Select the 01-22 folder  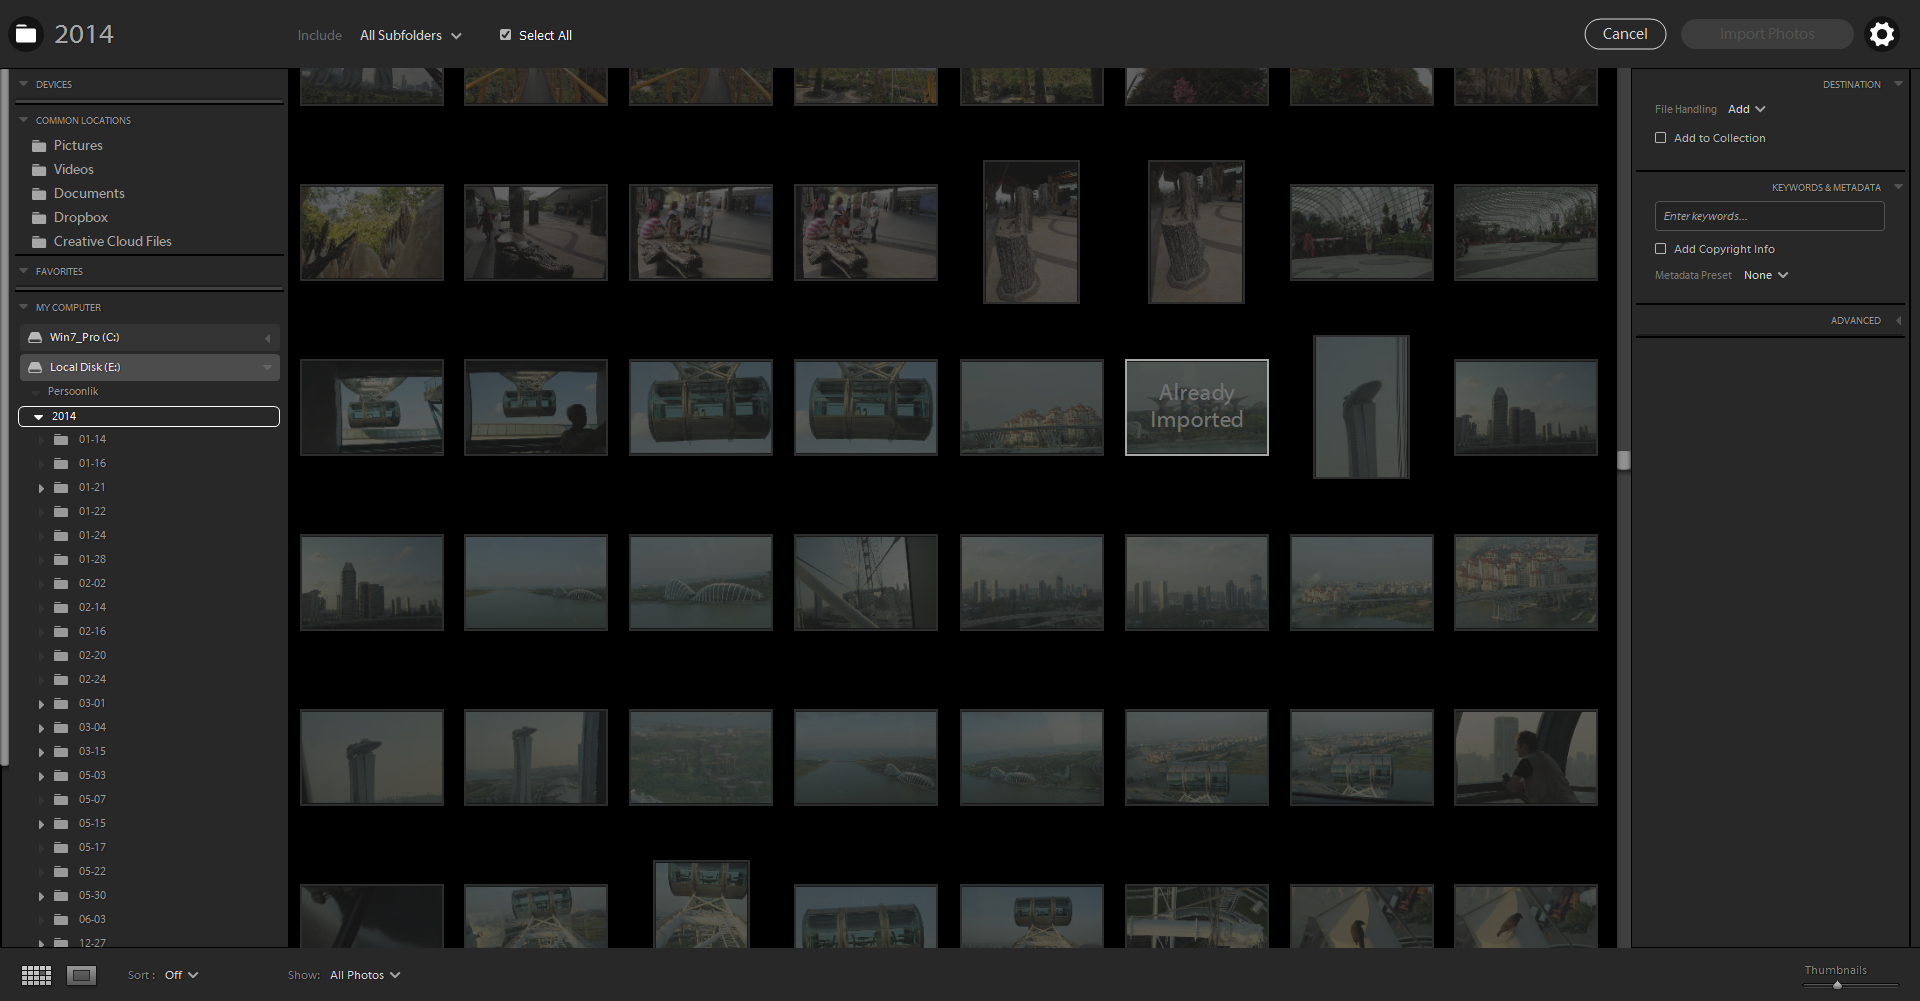point(92,511)
